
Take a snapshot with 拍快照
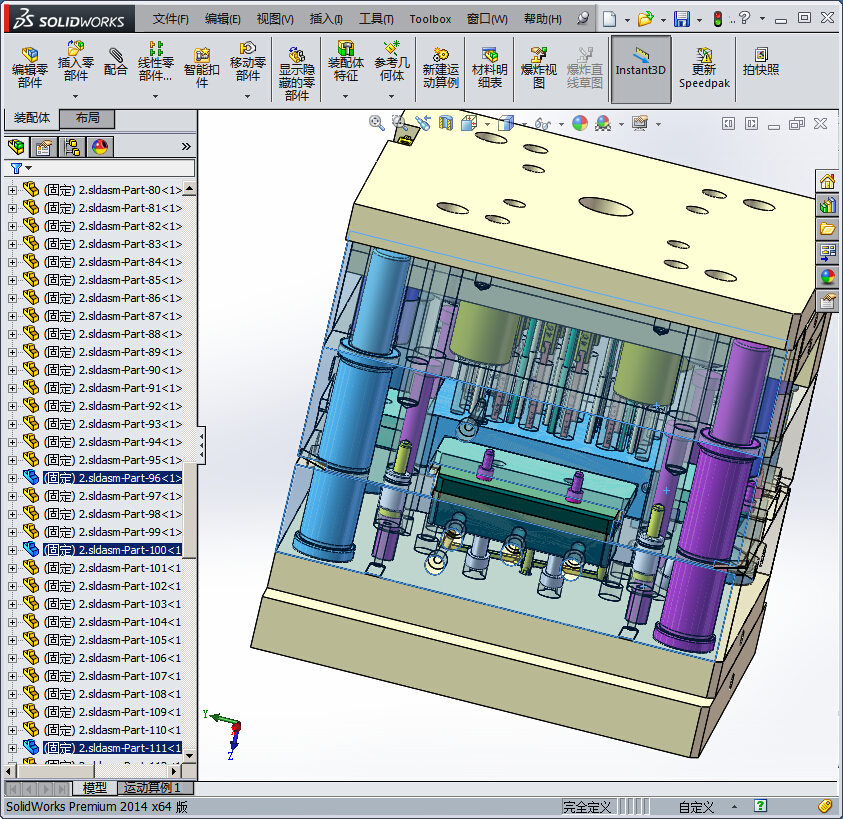pyautogui.click(x=760, y=62)
